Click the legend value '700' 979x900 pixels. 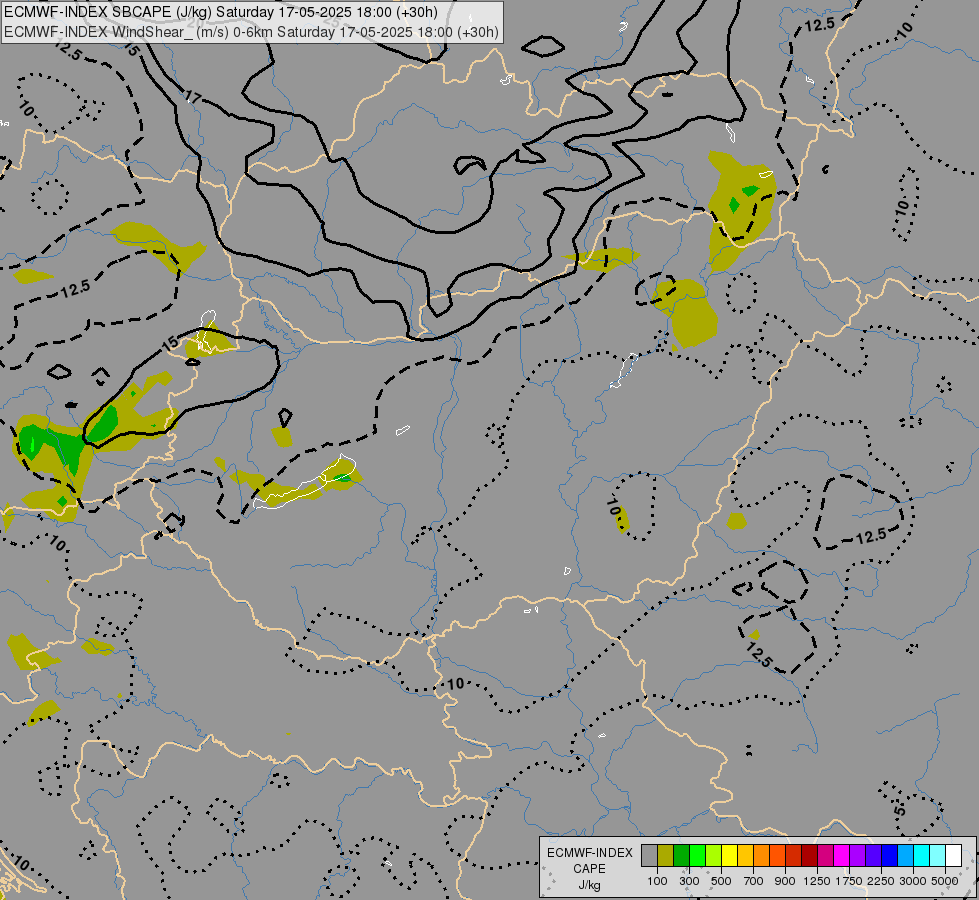click(x=754, y=881)
